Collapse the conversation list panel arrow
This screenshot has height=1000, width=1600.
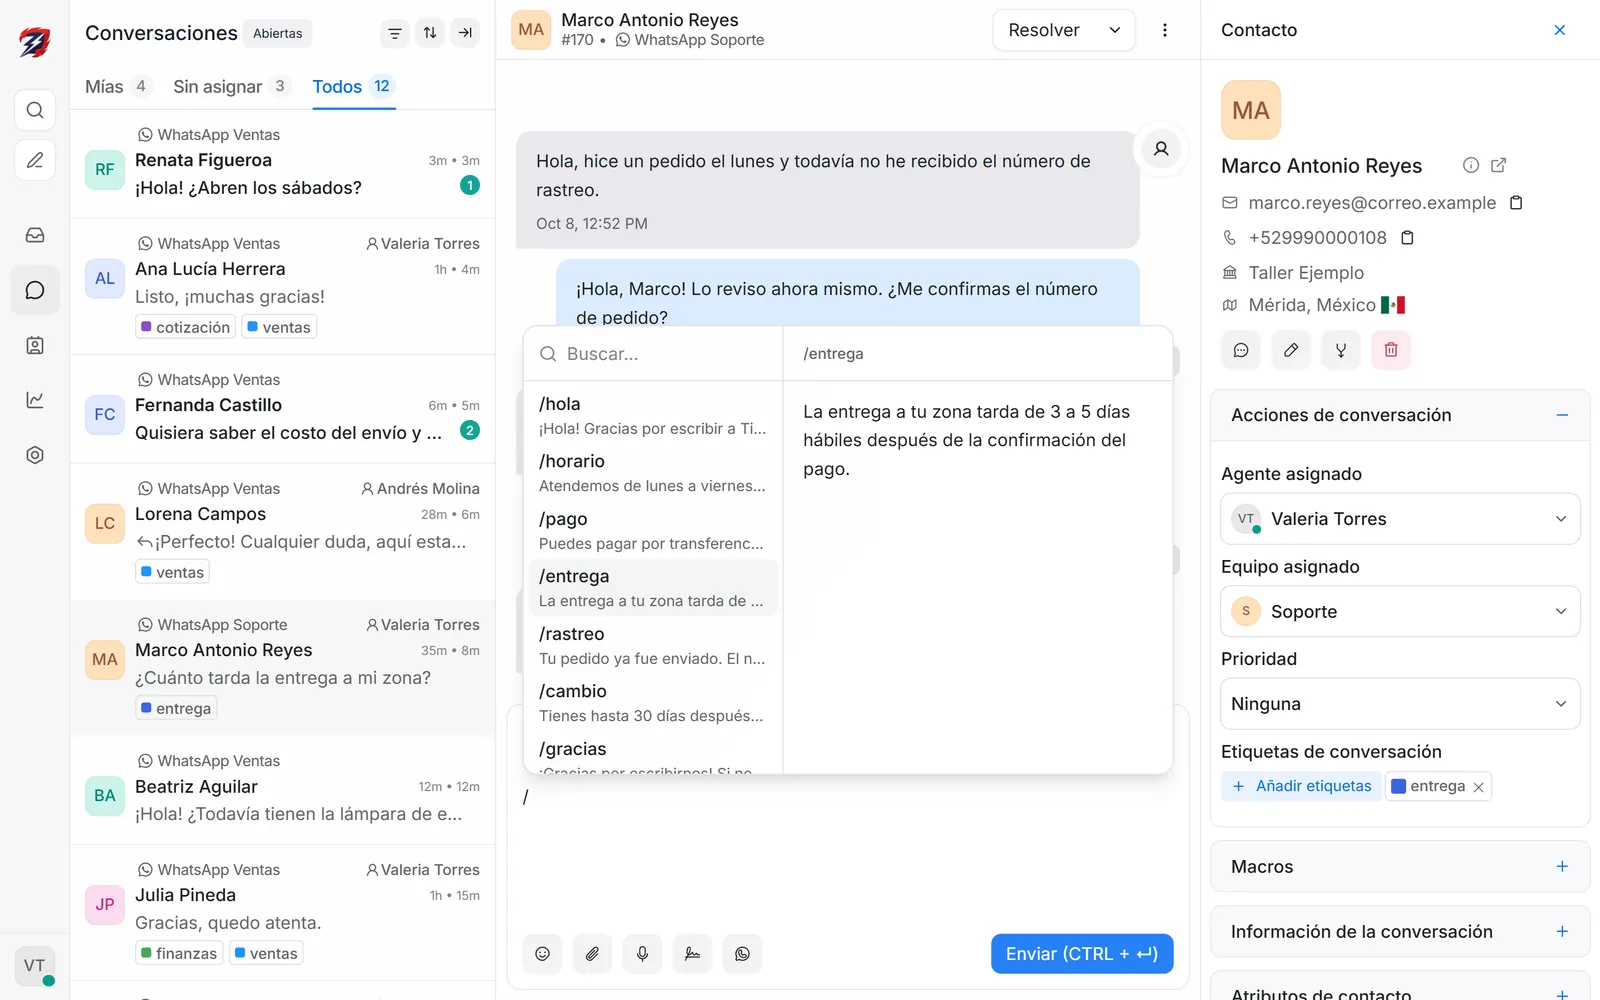pyautogui.click(x=465, y=33)
